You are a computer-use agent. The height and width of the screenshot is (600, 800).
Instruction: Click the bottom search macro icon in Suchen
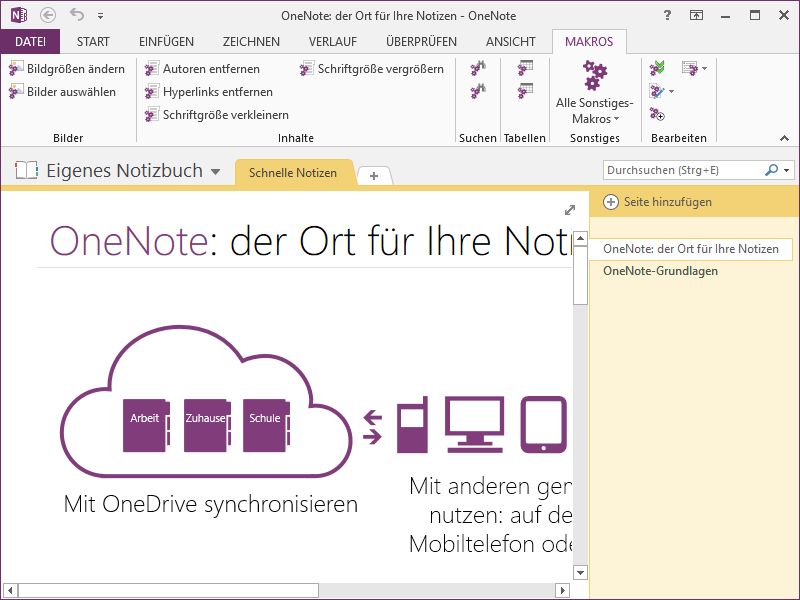pos(478,91)
